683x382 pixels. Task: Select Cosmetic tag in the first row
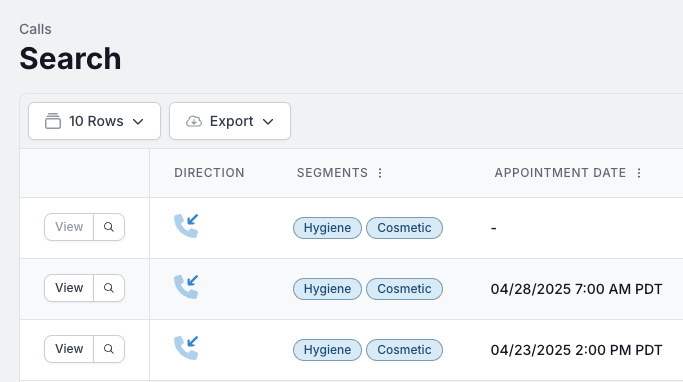(404, 228)
